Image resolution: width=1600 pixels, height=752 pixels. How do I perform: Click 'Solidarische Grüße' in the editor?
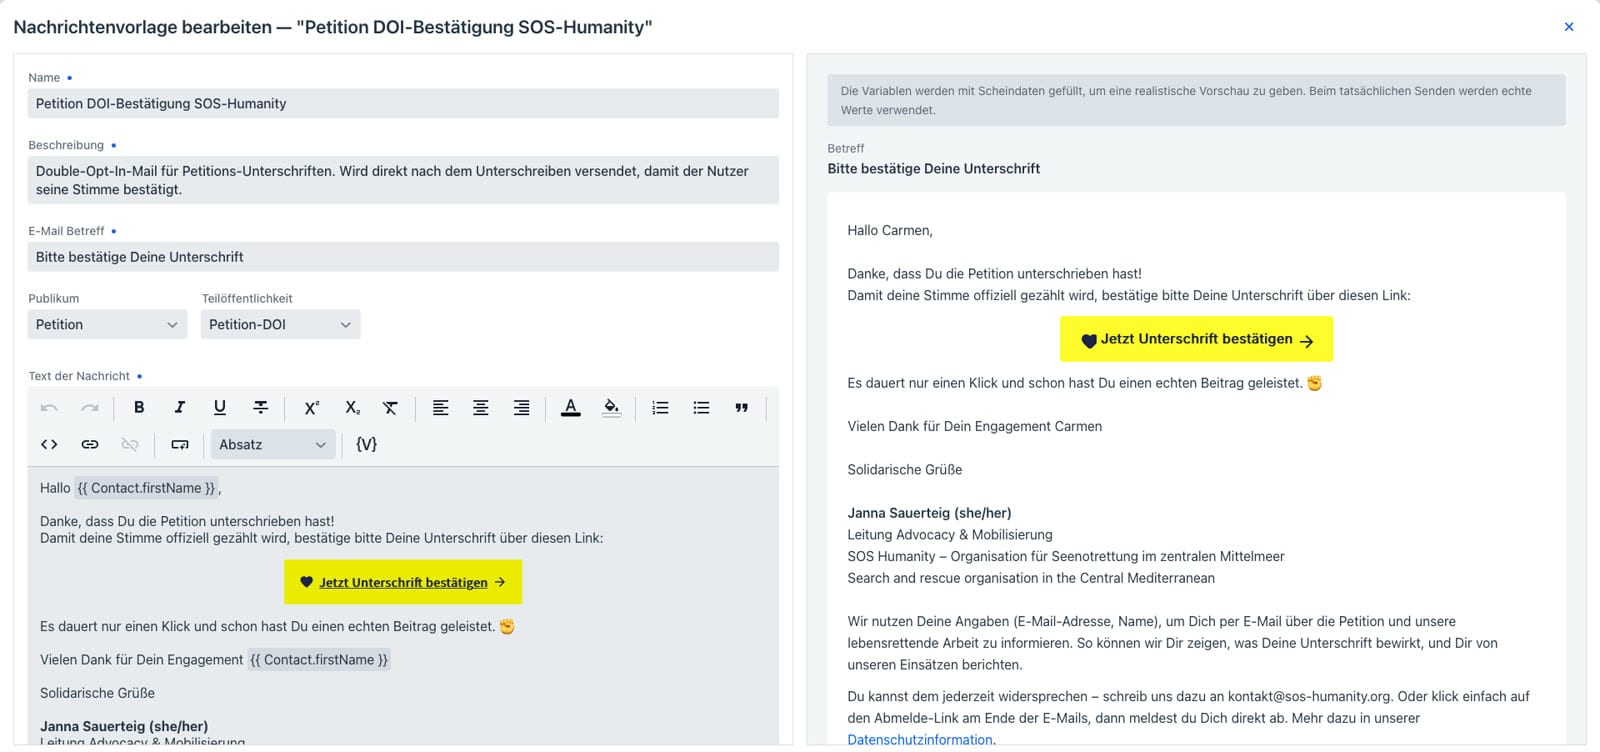(97, 693)
